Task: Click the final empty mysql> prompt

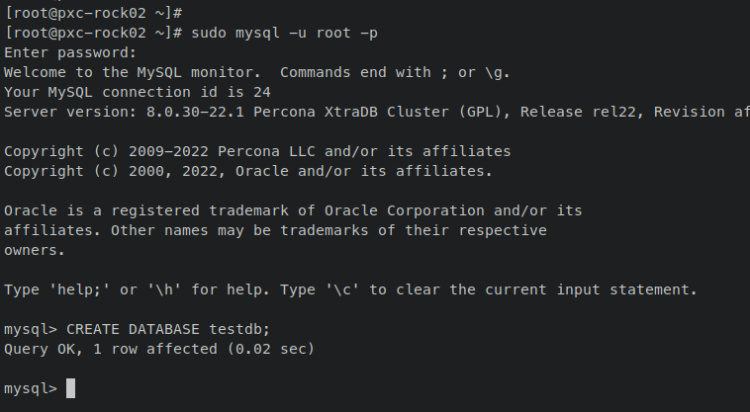Action: point(31,388)
